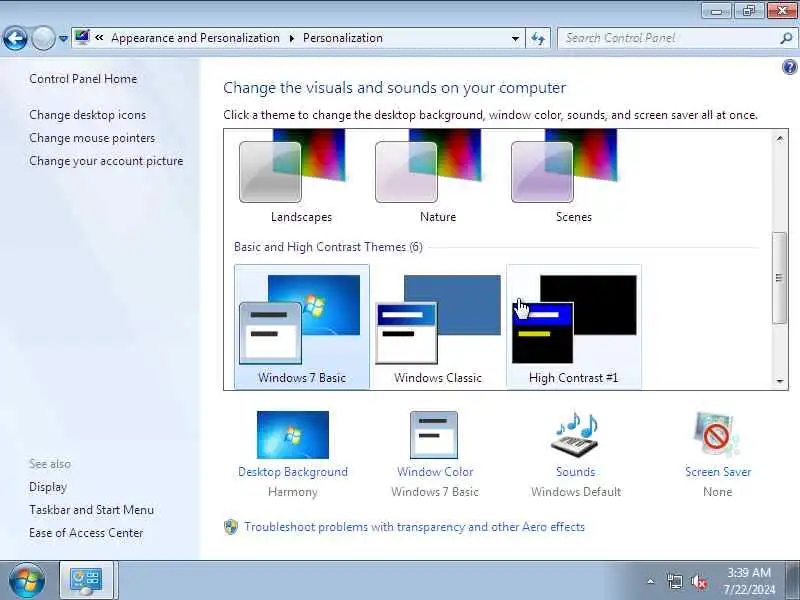Click the Windows Default sounds label
Image resolution: width=800 pixels, height=600 pixels.
tap(576, 492)
